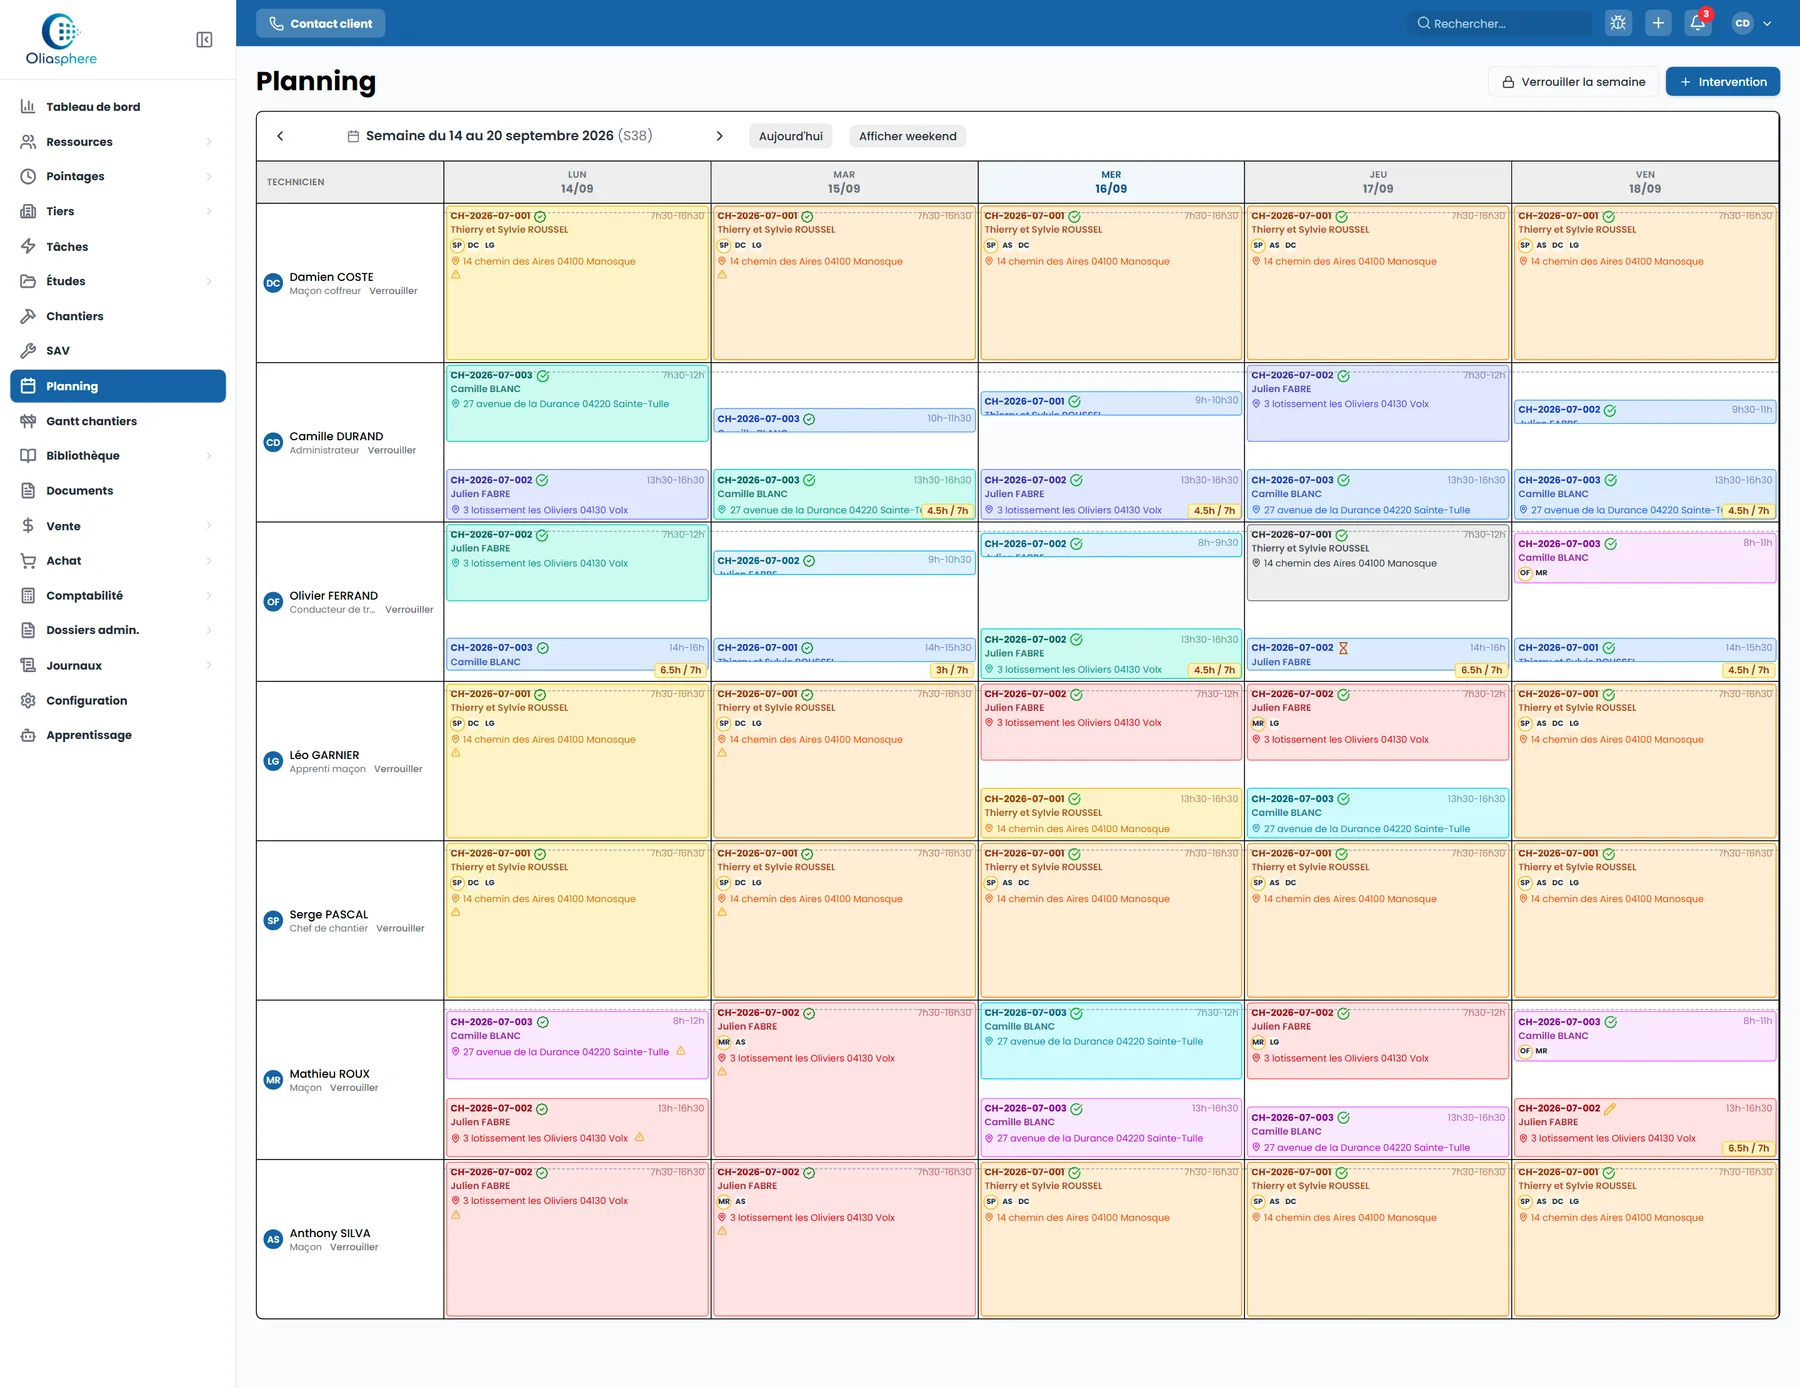The width and height of the screenshot is (1800, 1388).
Task: Open the CD user avatar menu
Action: [1752, 23]
